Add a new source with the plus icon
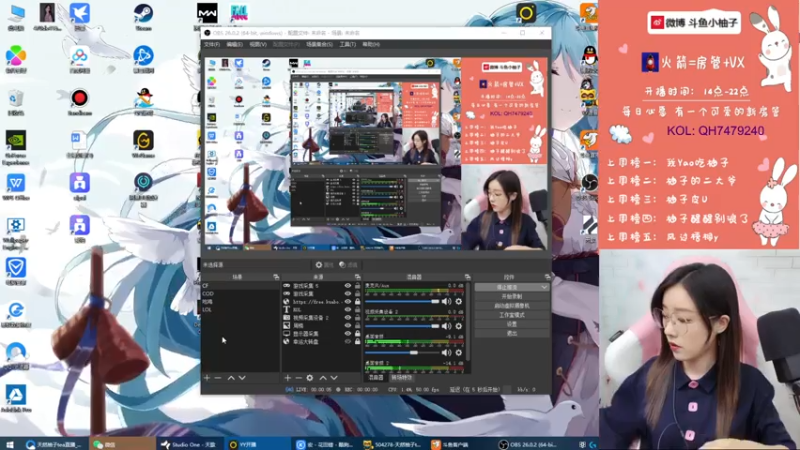Viewport: 800px width, 450px height. coord(288,378)
